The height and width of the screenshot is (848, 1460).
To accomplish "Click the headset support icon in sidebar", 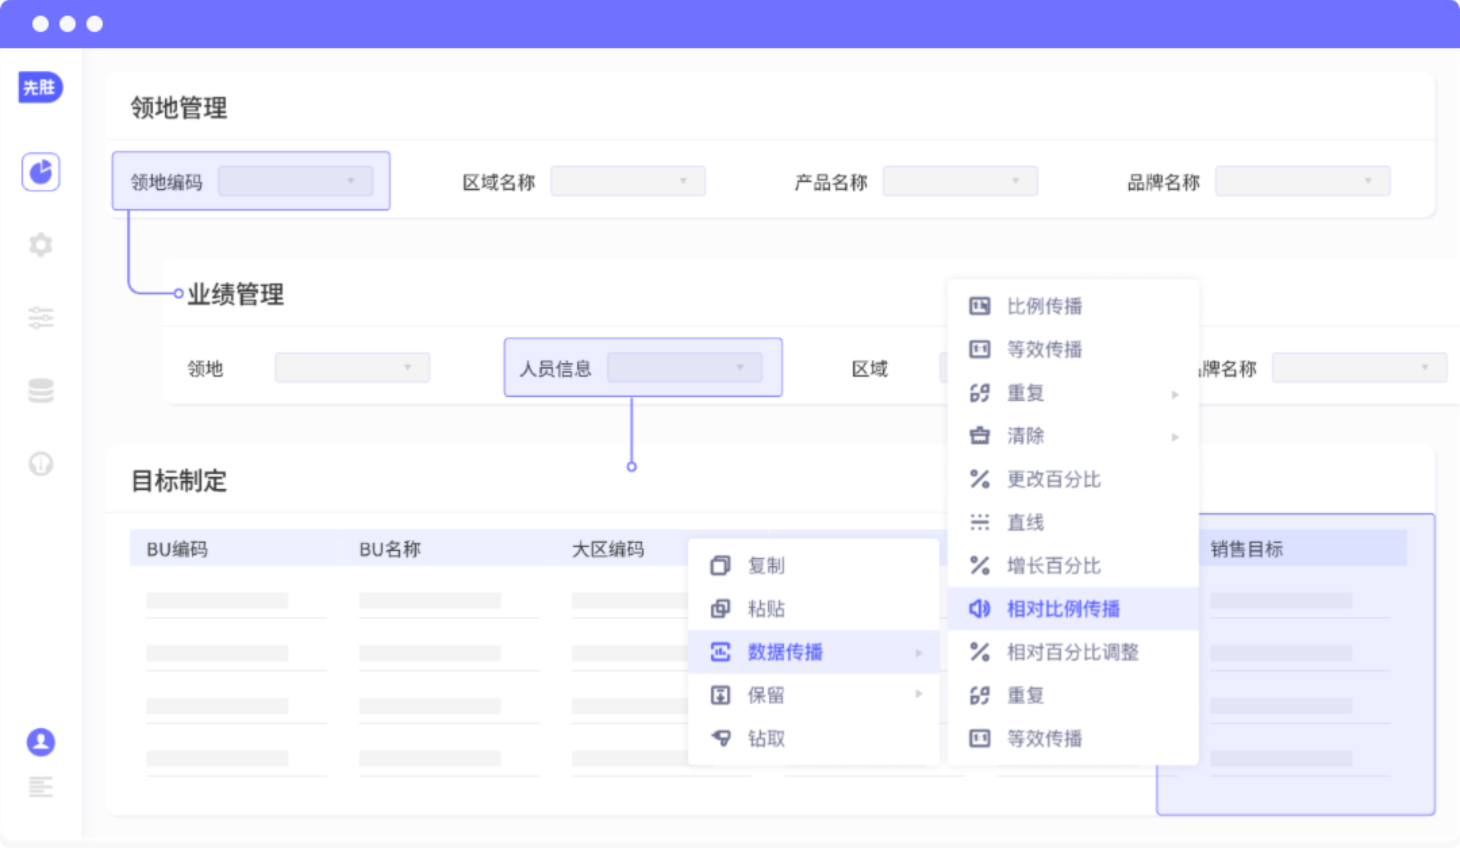I will [41, 464].
